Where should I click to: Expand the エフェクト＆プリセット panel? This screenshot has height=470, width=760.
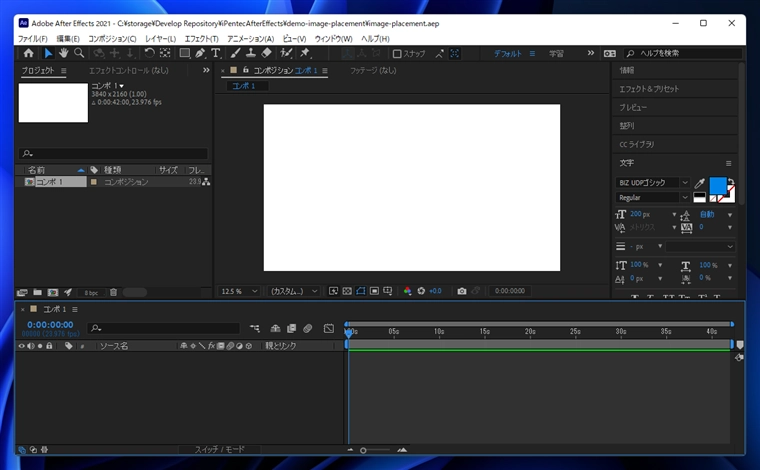point(649,89)
